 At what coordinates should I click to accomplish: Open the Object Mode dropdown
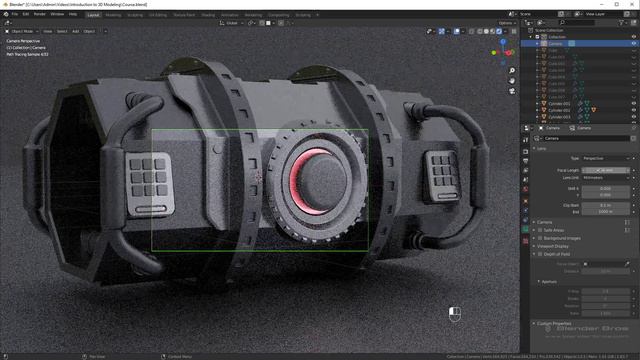(22, 31)
